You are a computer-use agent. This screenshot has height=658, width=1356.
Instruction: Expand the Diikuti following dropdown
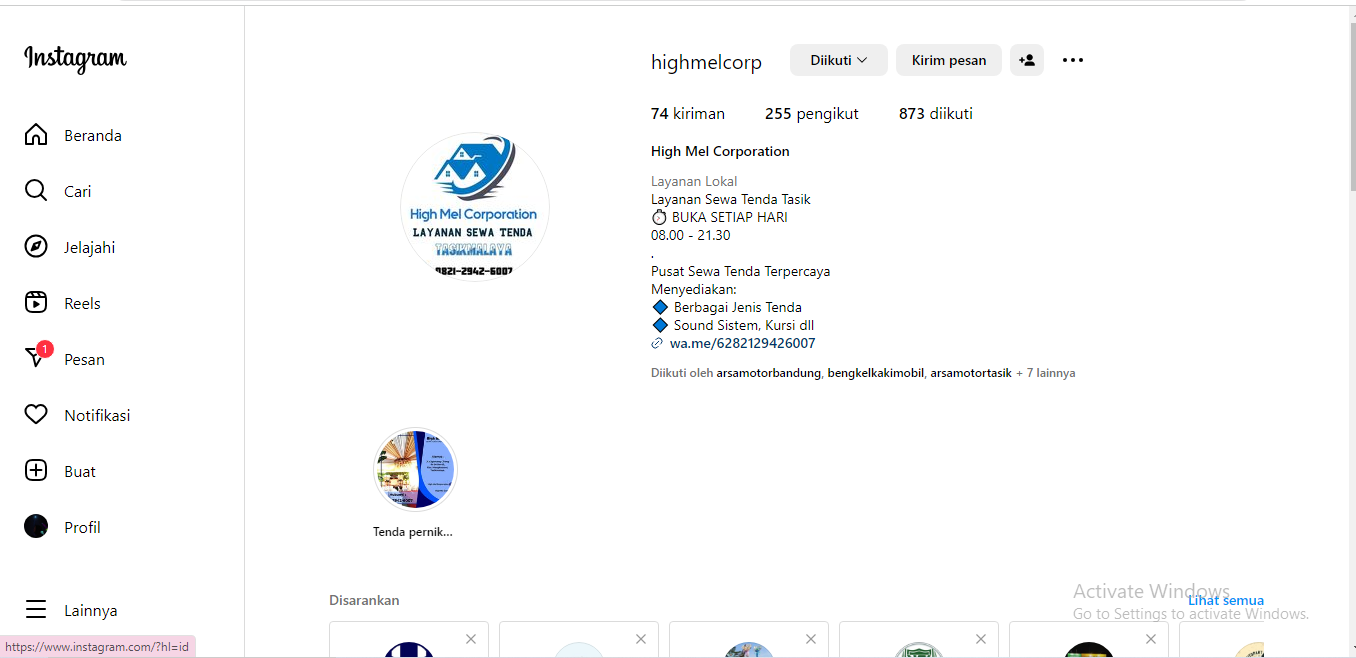[839, 60]
